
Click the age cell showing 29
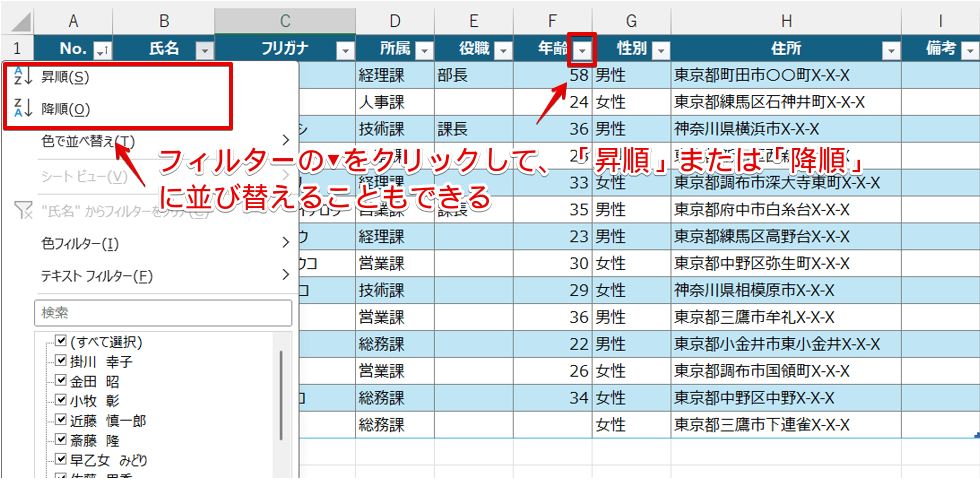coord(553,291)
